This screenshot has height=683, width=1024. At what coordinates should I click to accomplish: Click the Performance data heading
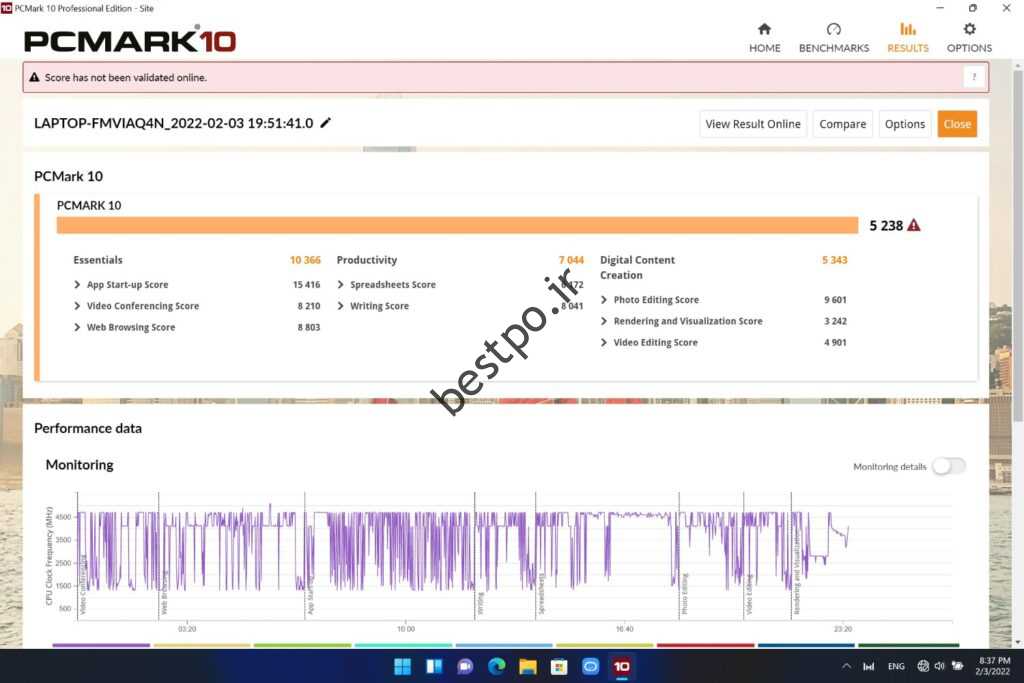88,428
